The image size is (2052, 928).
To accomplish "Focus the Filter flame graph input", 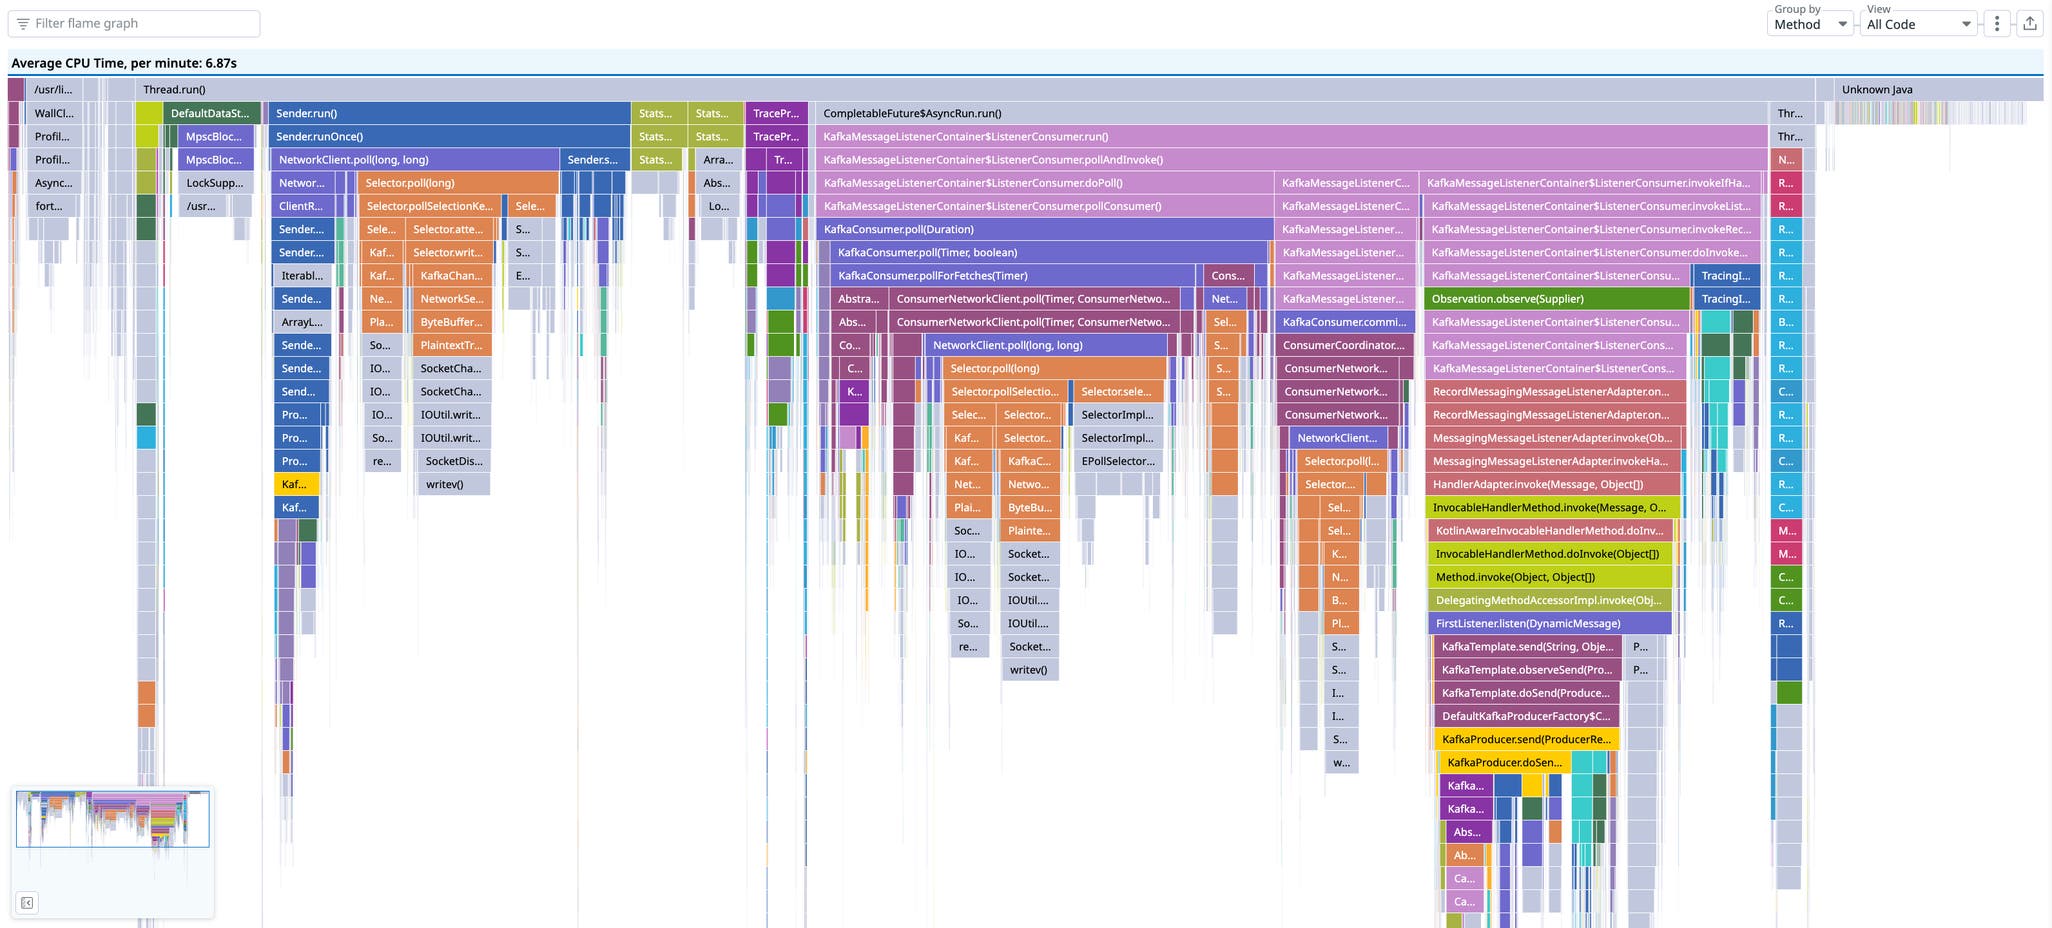I will (134, 23).
